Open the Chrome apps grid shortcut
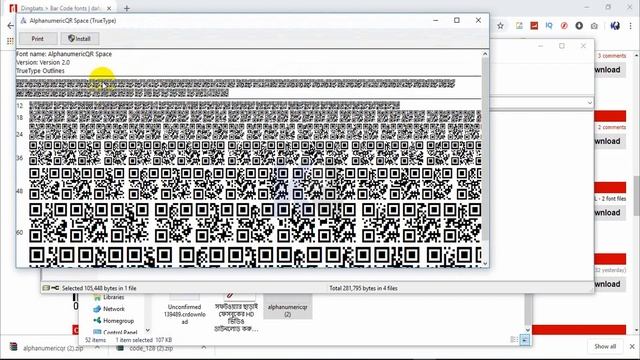Screen dimensions: 640x360 [x=10, y=41]
